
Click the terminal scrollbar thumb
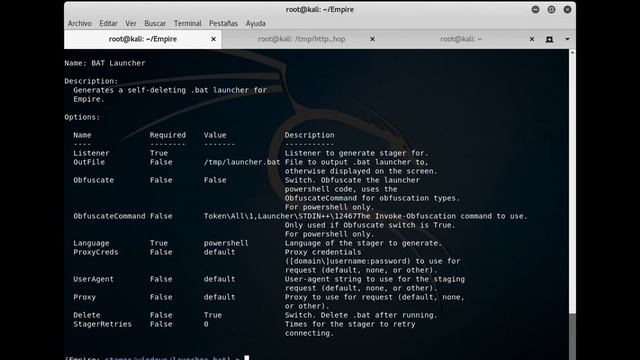(572, 337)
